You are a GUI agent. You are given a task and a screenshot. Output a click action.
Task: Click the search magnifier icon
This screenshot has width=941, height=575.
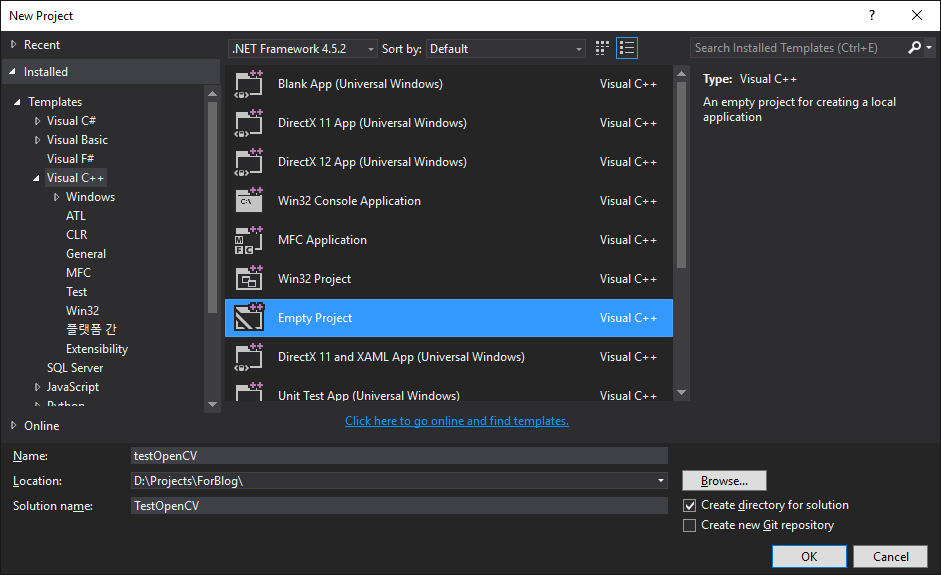pyautogui.click(x=914, y=47)
